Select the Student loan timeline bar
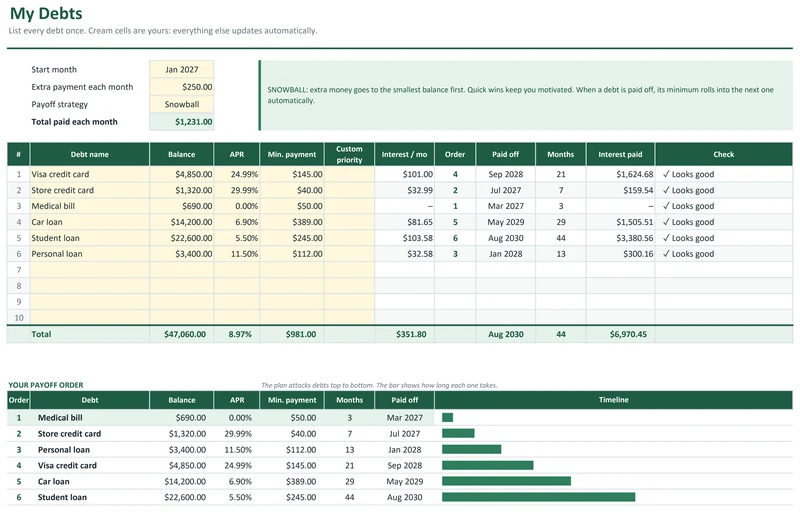Image resolution: width=800 pixels, height=512 pixels. click(538, 497)
